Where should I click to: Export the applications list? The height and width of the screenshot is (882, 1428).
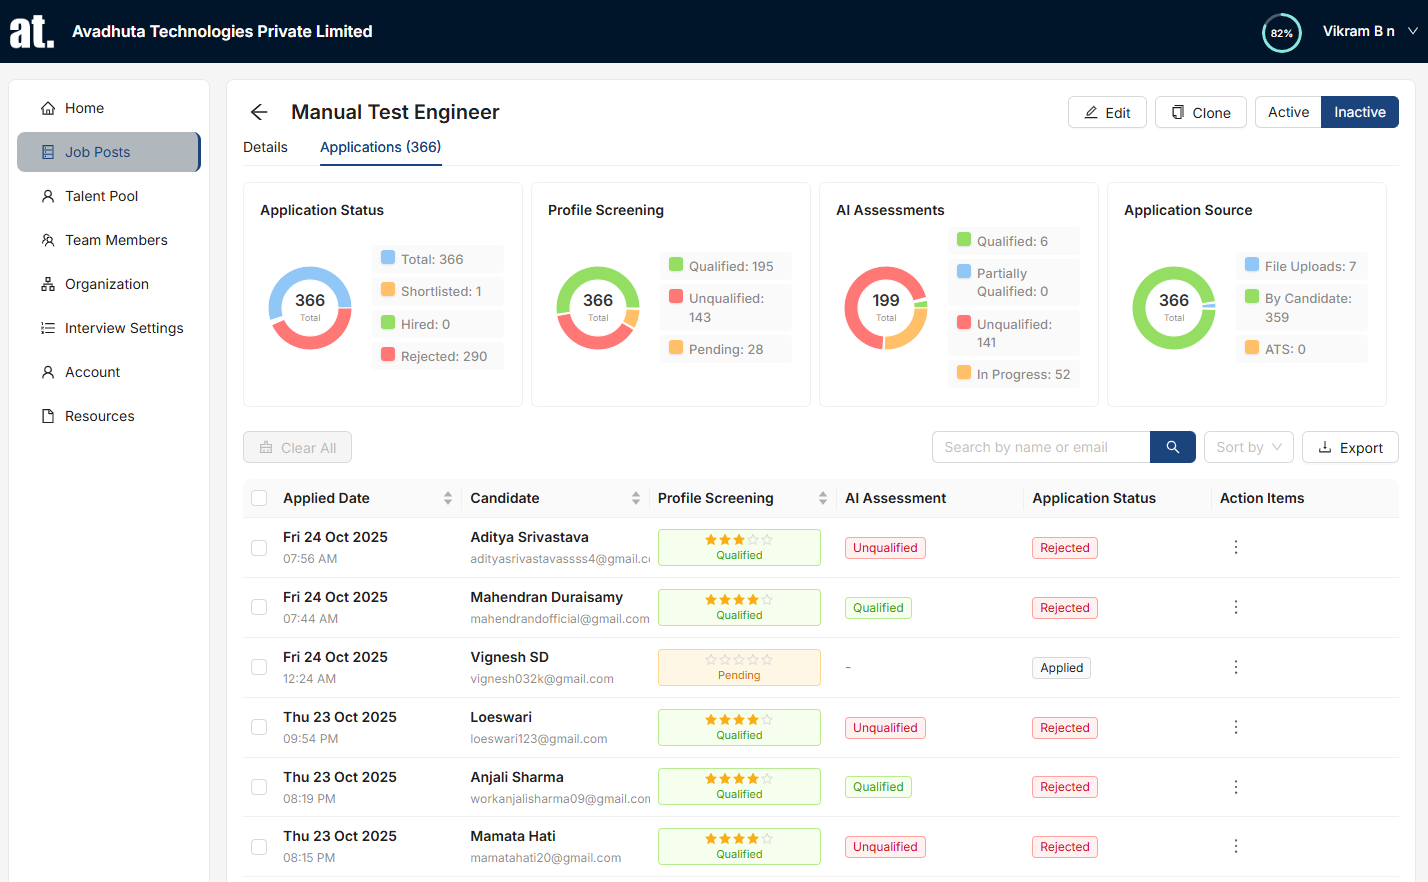pyautogui.click(x=1350, y=447)
